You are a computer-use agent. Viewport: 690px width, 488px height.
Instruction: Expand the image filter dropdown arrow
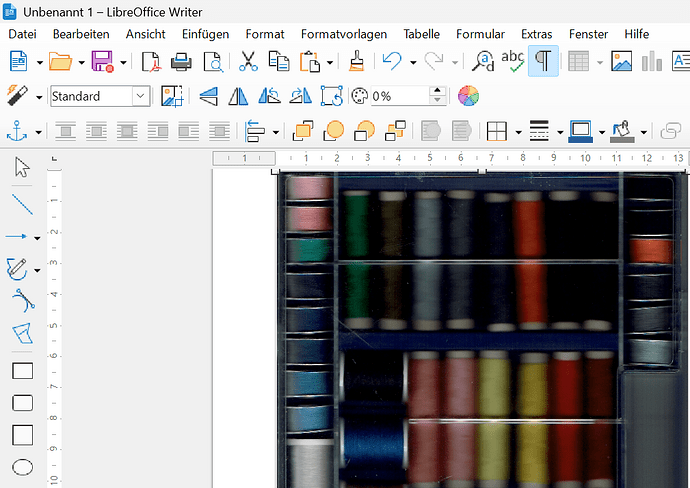point(39,97)
